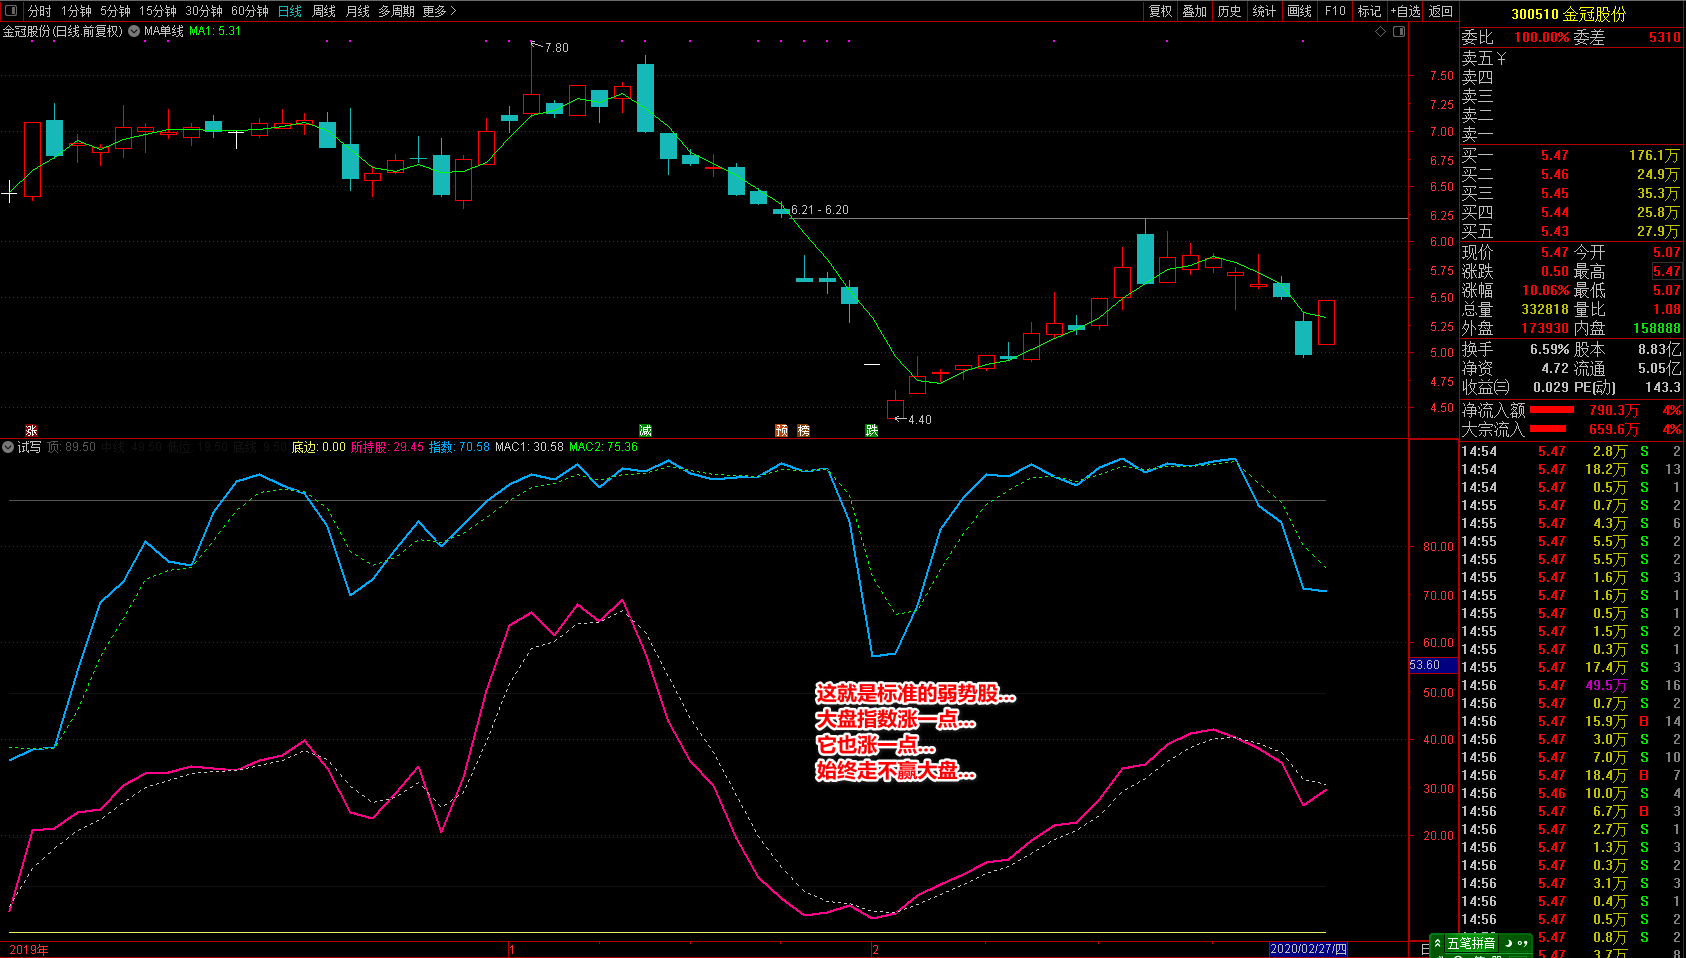Click the 买二 5.46 bid row

pyautogui.click(x=1571, y=174)
